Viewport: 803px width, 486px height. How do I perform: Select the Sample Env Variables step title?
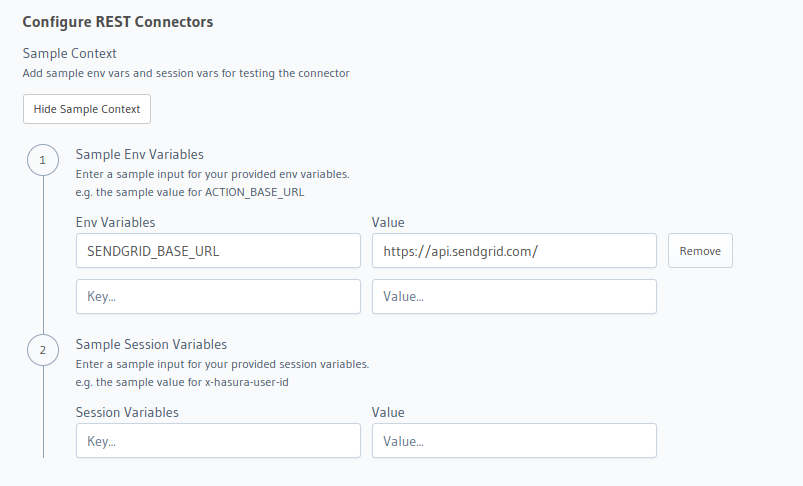pyautogui.click(x=140, y=154)
